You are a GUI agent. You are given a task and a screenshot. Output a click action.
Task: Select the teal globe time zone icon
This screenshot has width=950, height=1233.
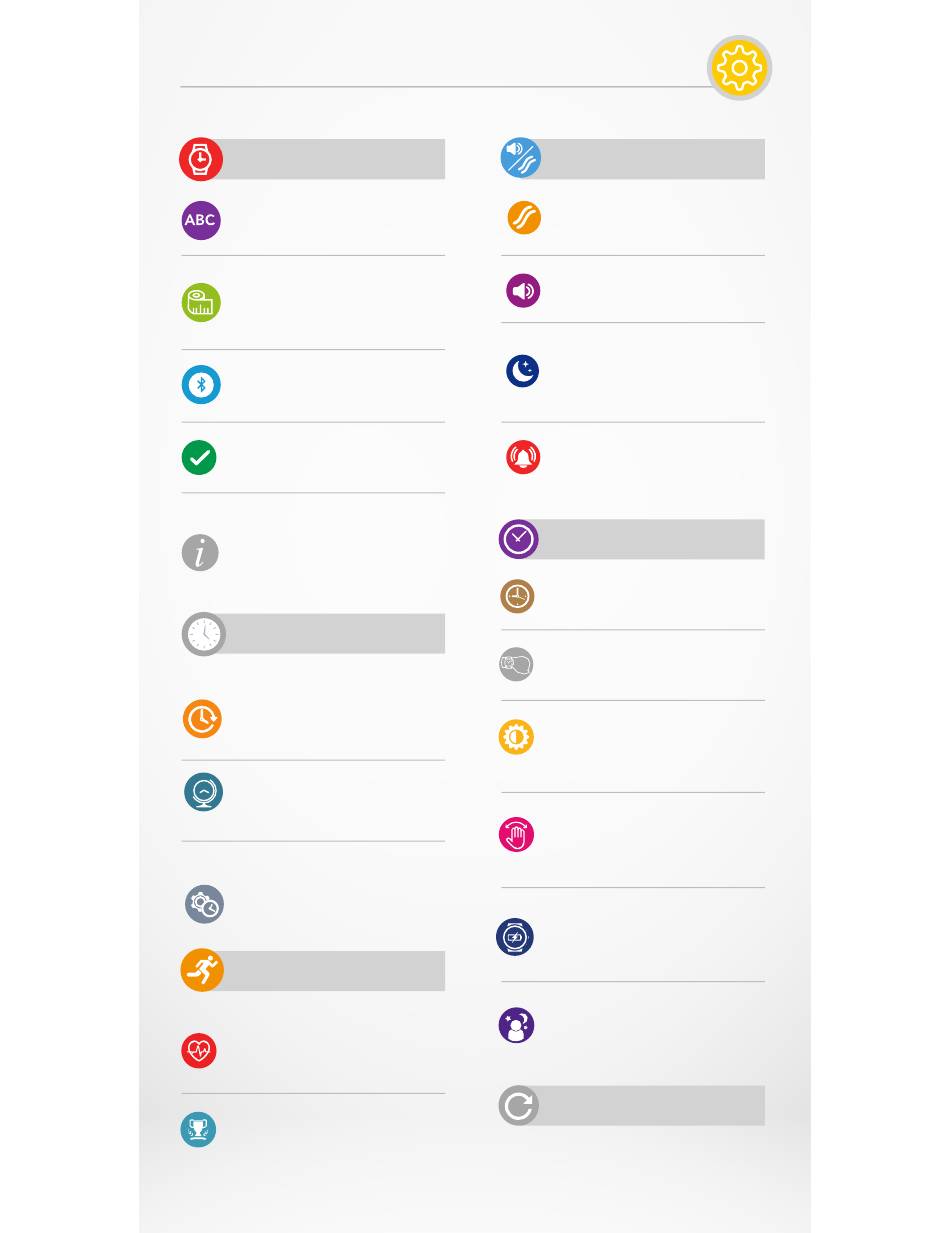[203, 792]
